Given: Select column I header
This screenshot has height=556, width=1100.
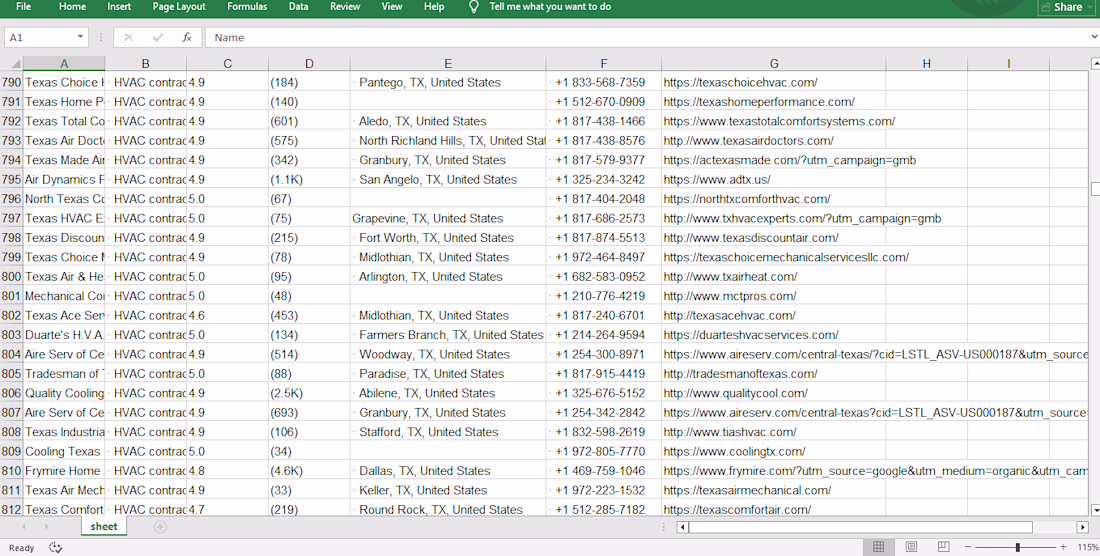Looking at the screenshot, I should pyautogui.click(x=1009, y=64).
